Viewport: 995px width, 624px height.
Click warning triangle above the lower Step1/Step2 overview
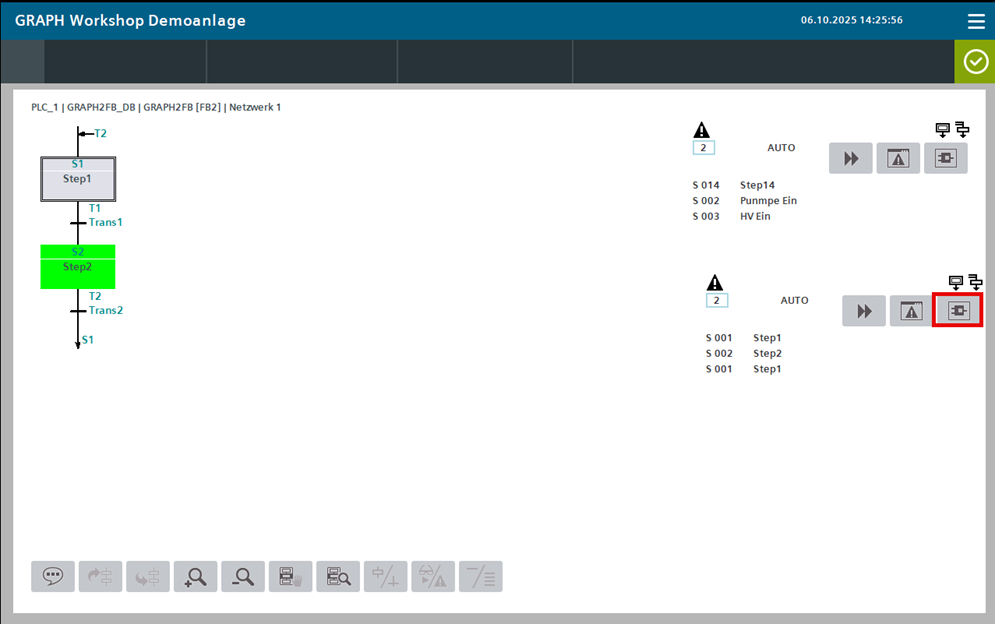click(x=715, y=282)
